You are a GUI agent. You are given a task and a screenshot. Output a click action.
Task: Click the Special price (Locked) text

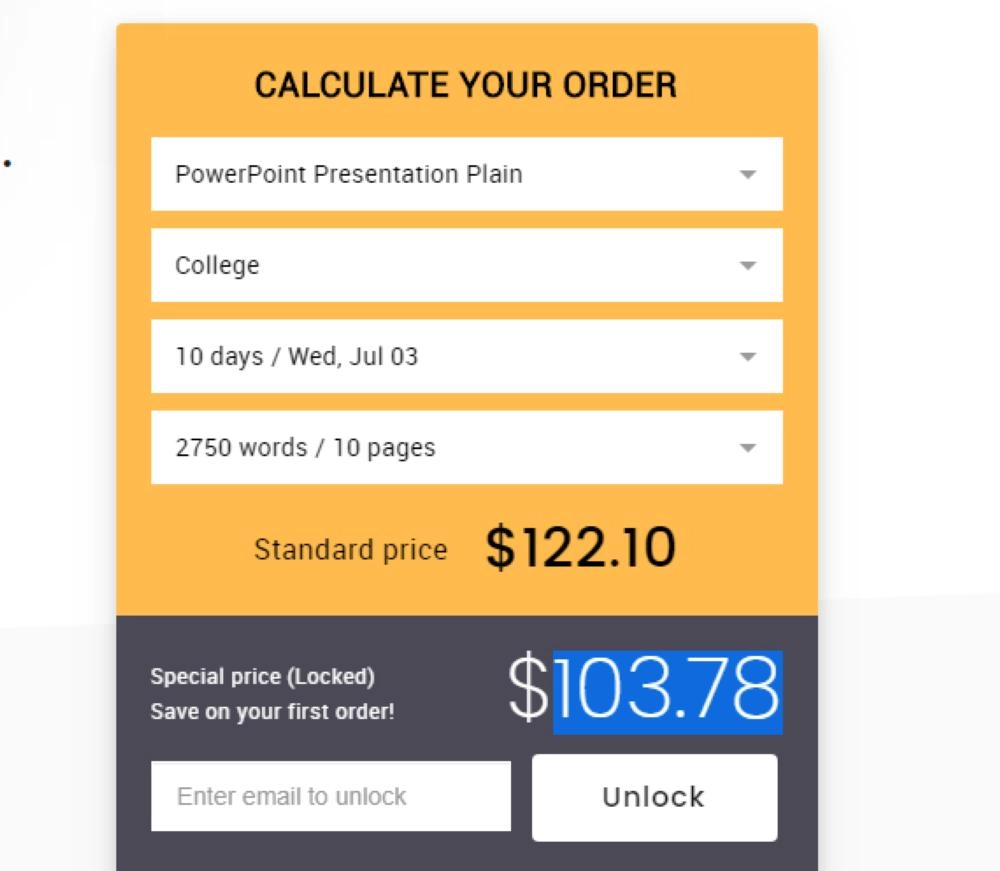262,677
